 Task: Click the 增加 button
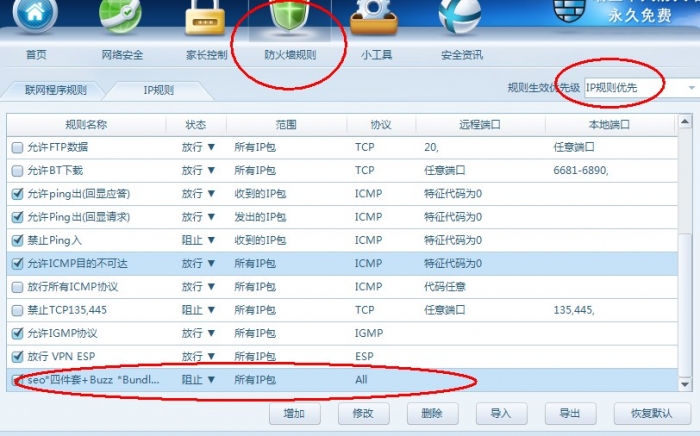(294, 414)
